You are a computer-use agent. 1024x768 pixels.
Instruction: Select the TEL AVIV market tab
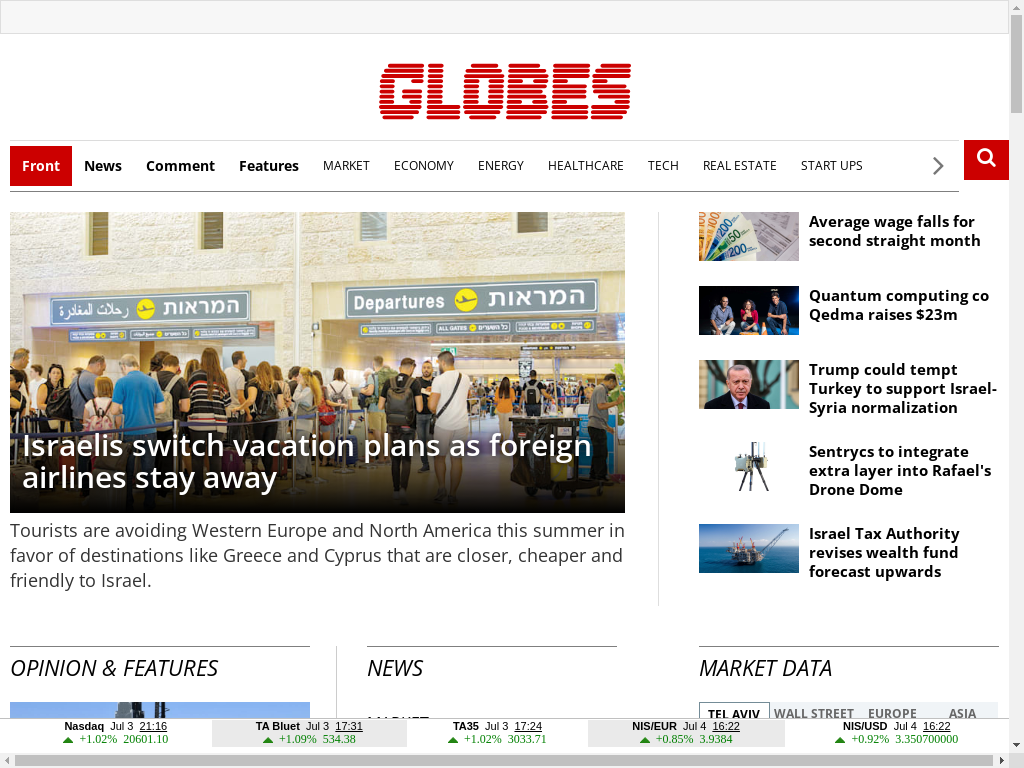click(734, 712)
